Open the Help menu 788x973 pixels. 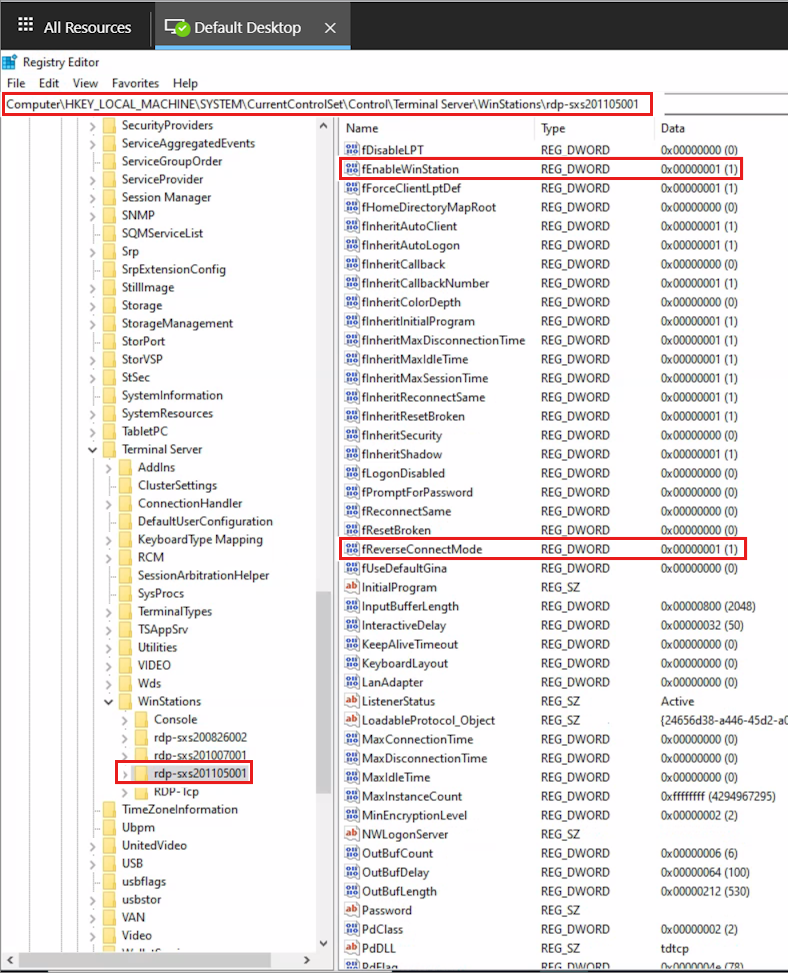pos(185,83)
